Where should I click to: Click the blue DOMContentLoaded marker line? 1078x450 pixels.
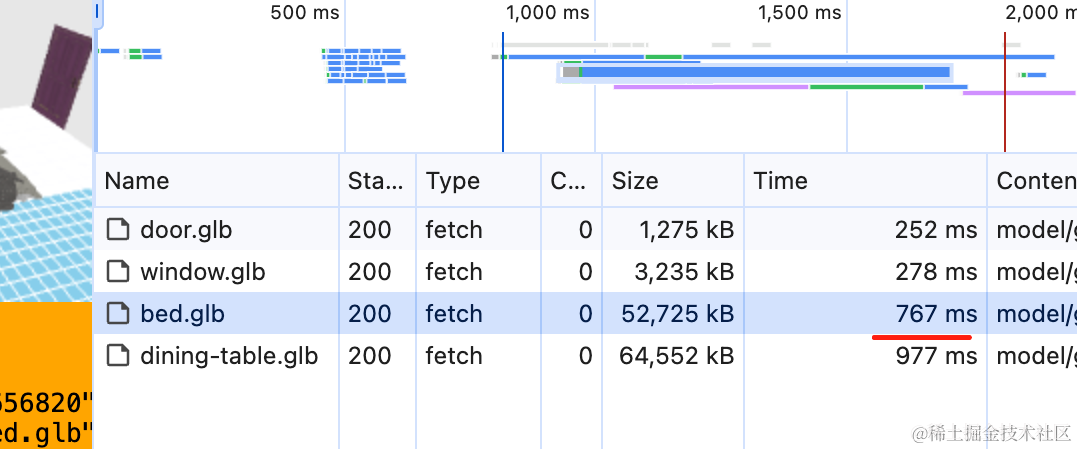coord(503,91)
